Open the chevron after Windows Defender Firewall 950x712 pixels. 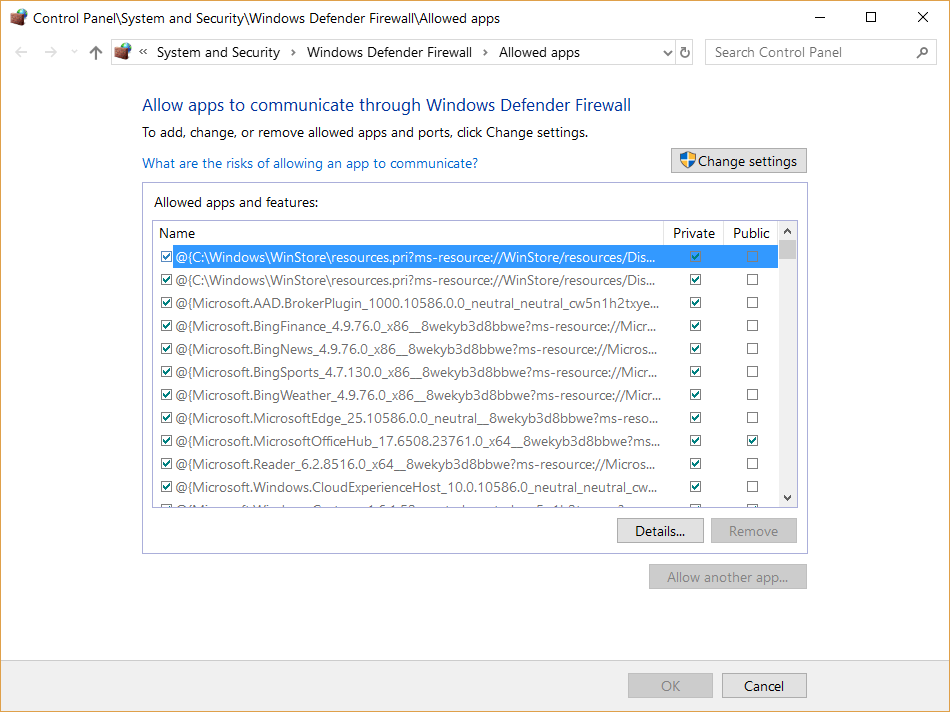pyautogui.click(x=485, y=53)
